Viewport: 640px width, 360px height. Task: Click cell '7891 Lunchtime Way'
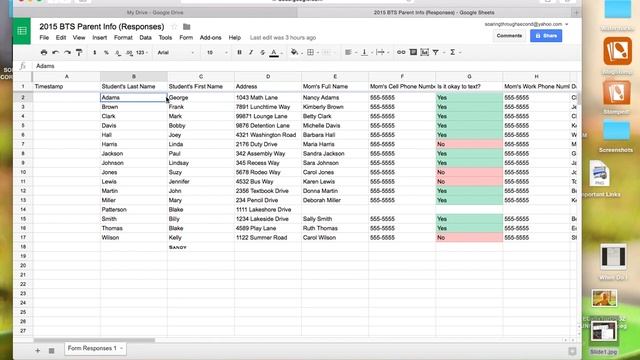point(268,107)
